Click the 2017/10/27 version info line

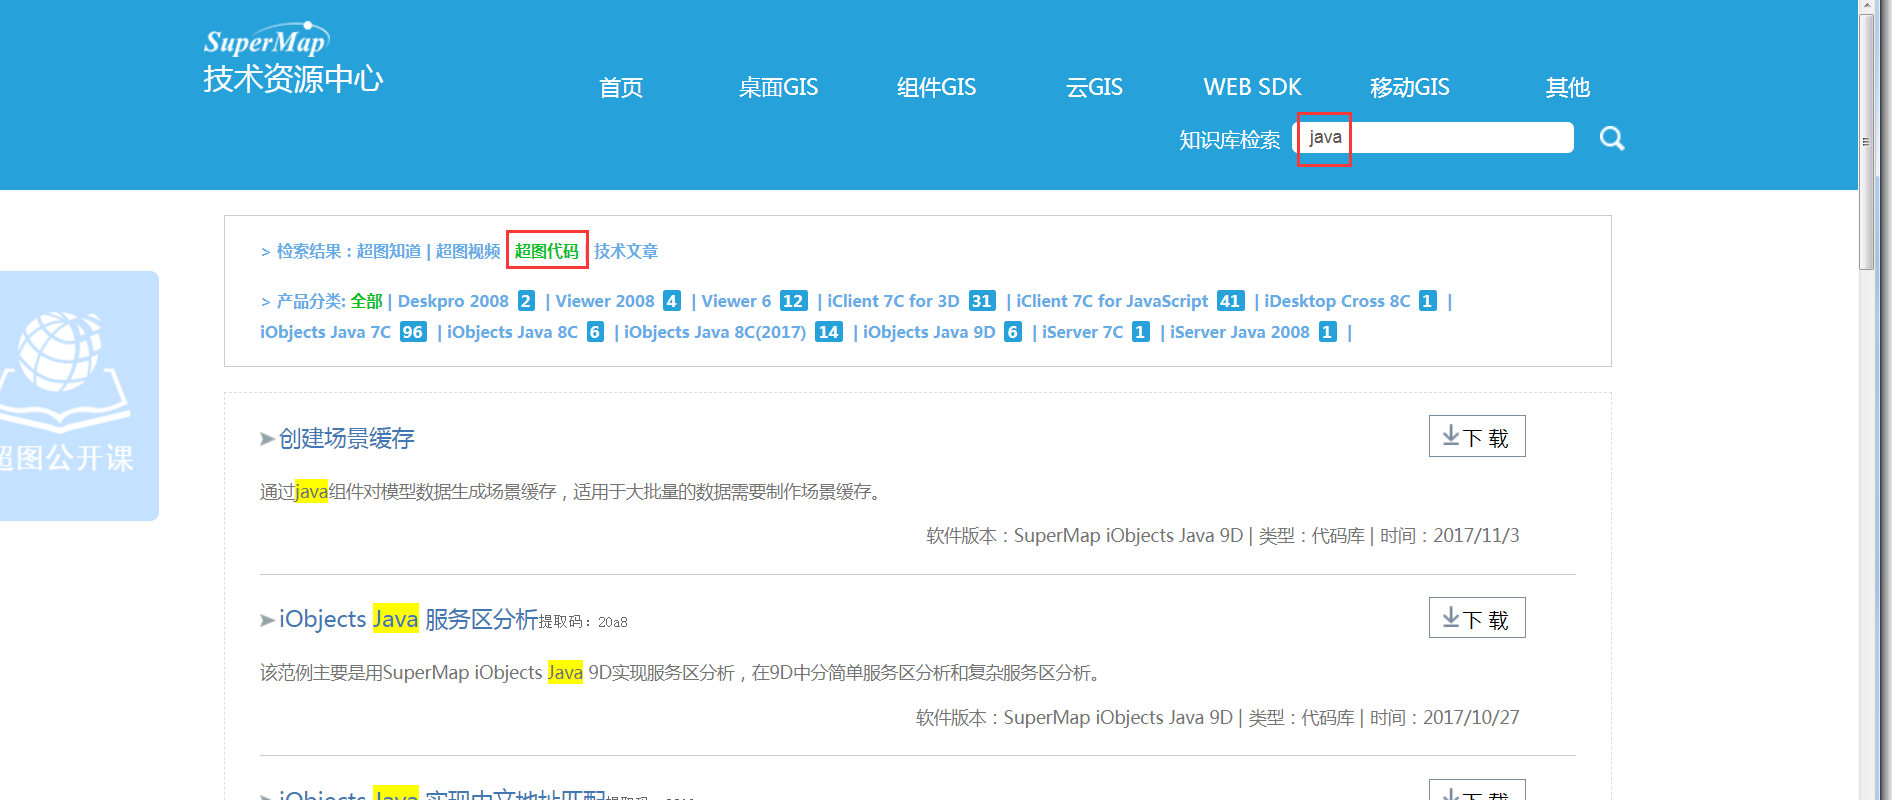[x=1217, y=718]
